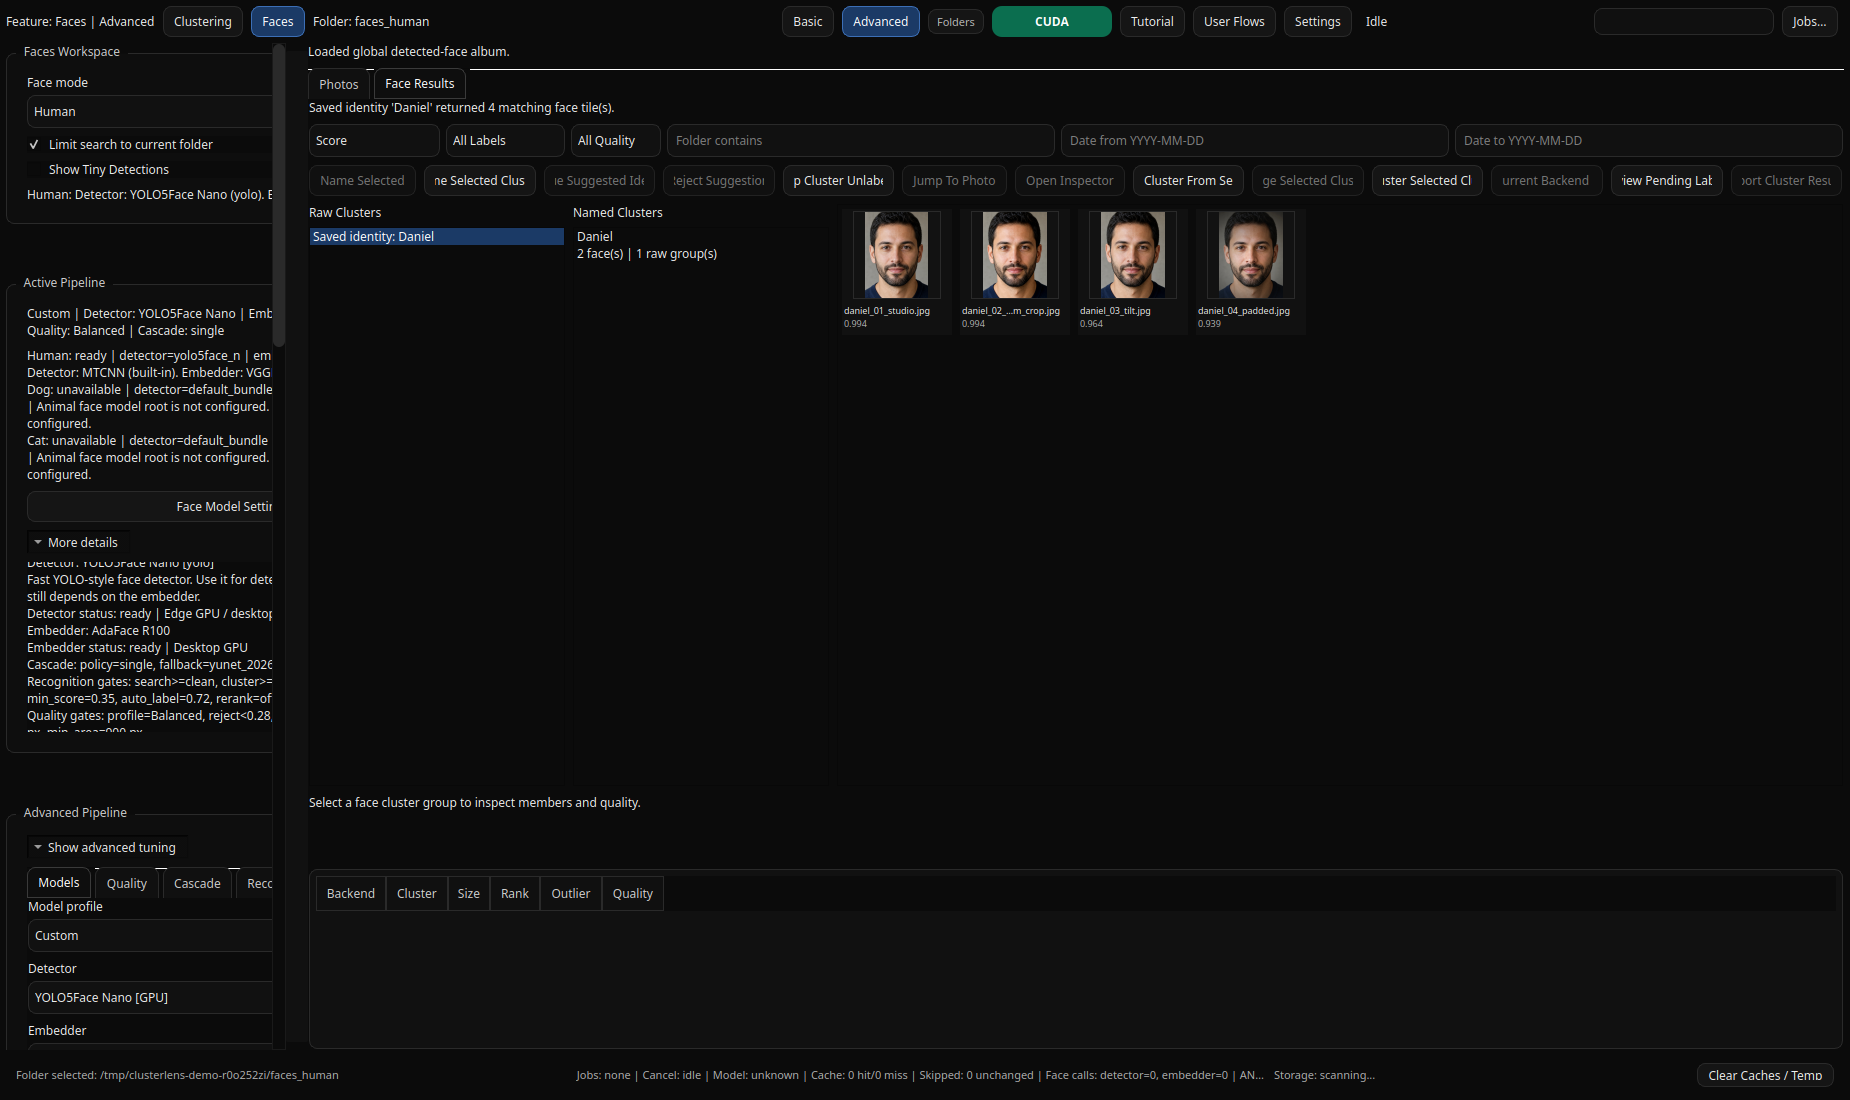This screenshot has width=1850, height=1100.
Task: Open the Clustering feature tab
Action: point(202,21)
